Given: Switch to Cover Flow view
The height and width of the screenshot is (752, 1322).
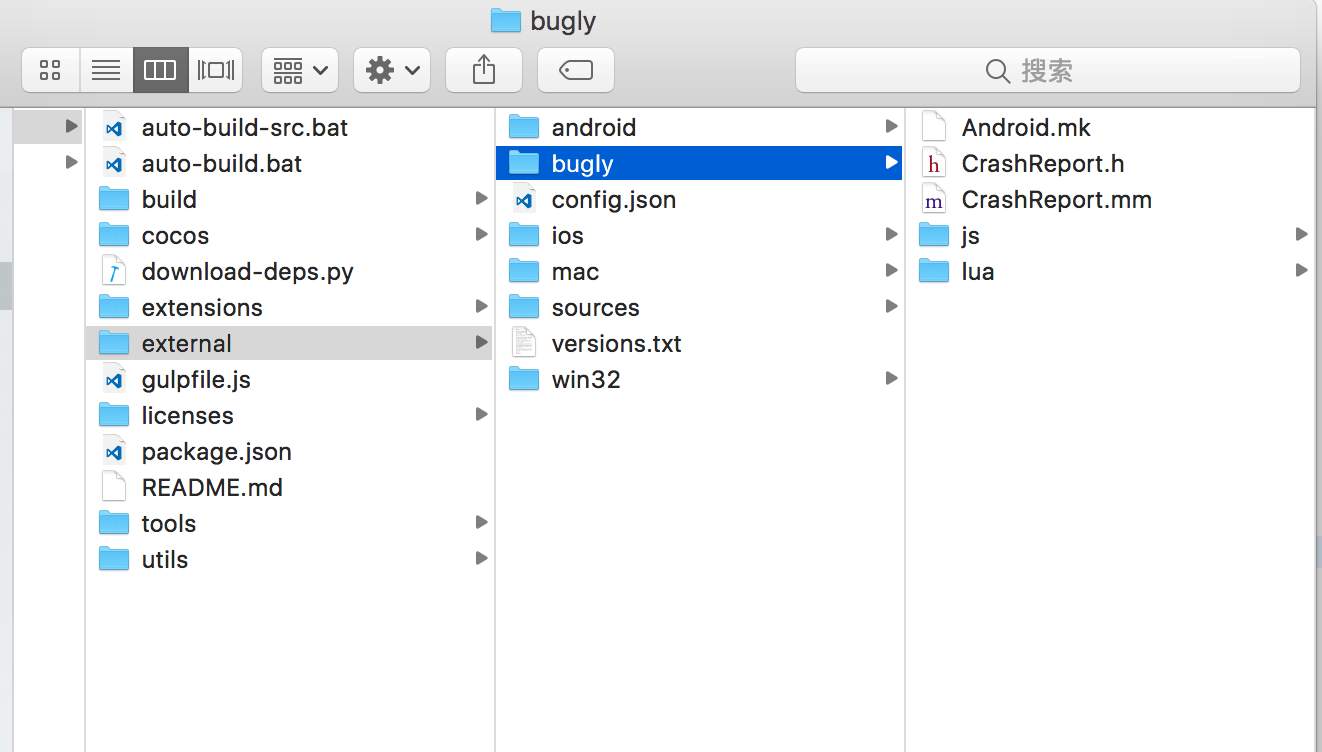Looking at the screenshot, I should click(216, 70).
